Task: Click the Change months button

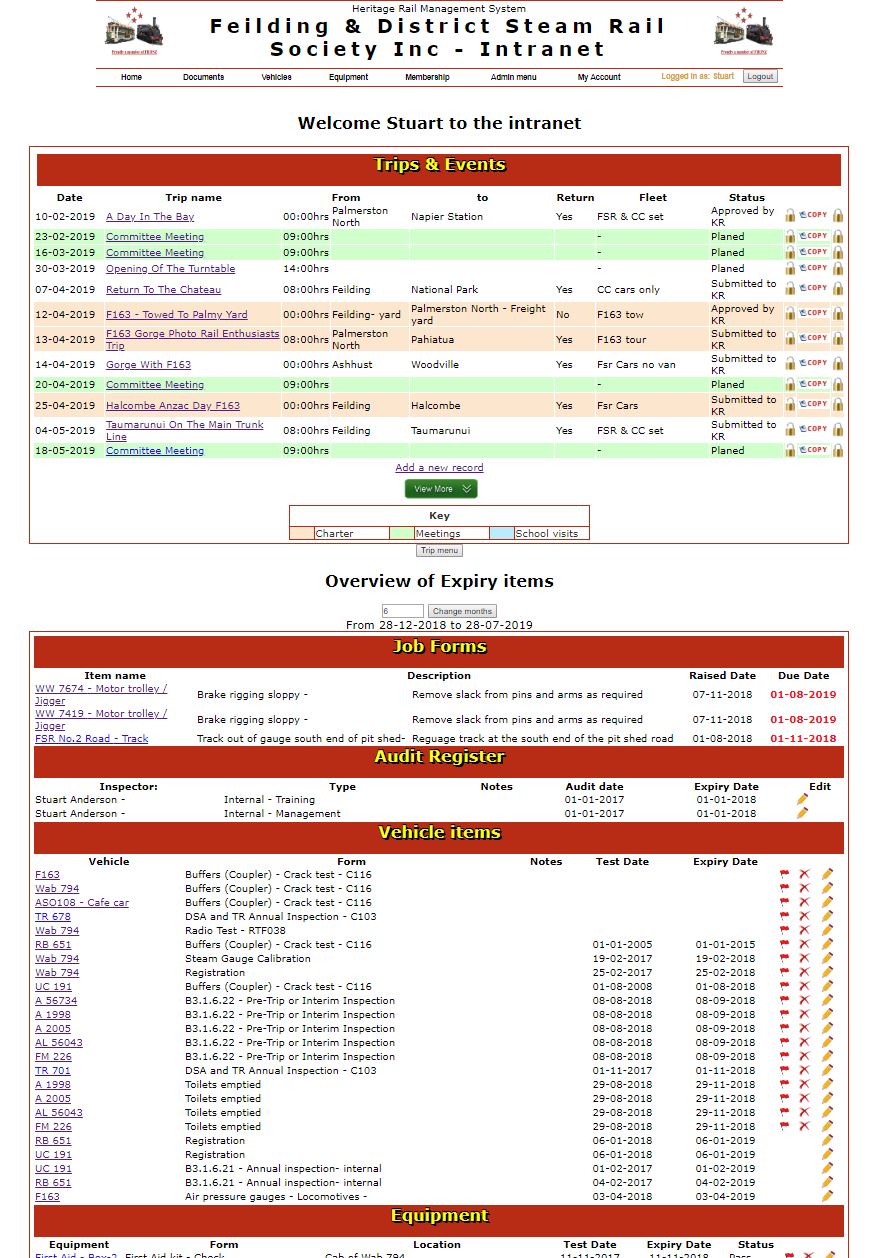Action: [x=462, y=611]
